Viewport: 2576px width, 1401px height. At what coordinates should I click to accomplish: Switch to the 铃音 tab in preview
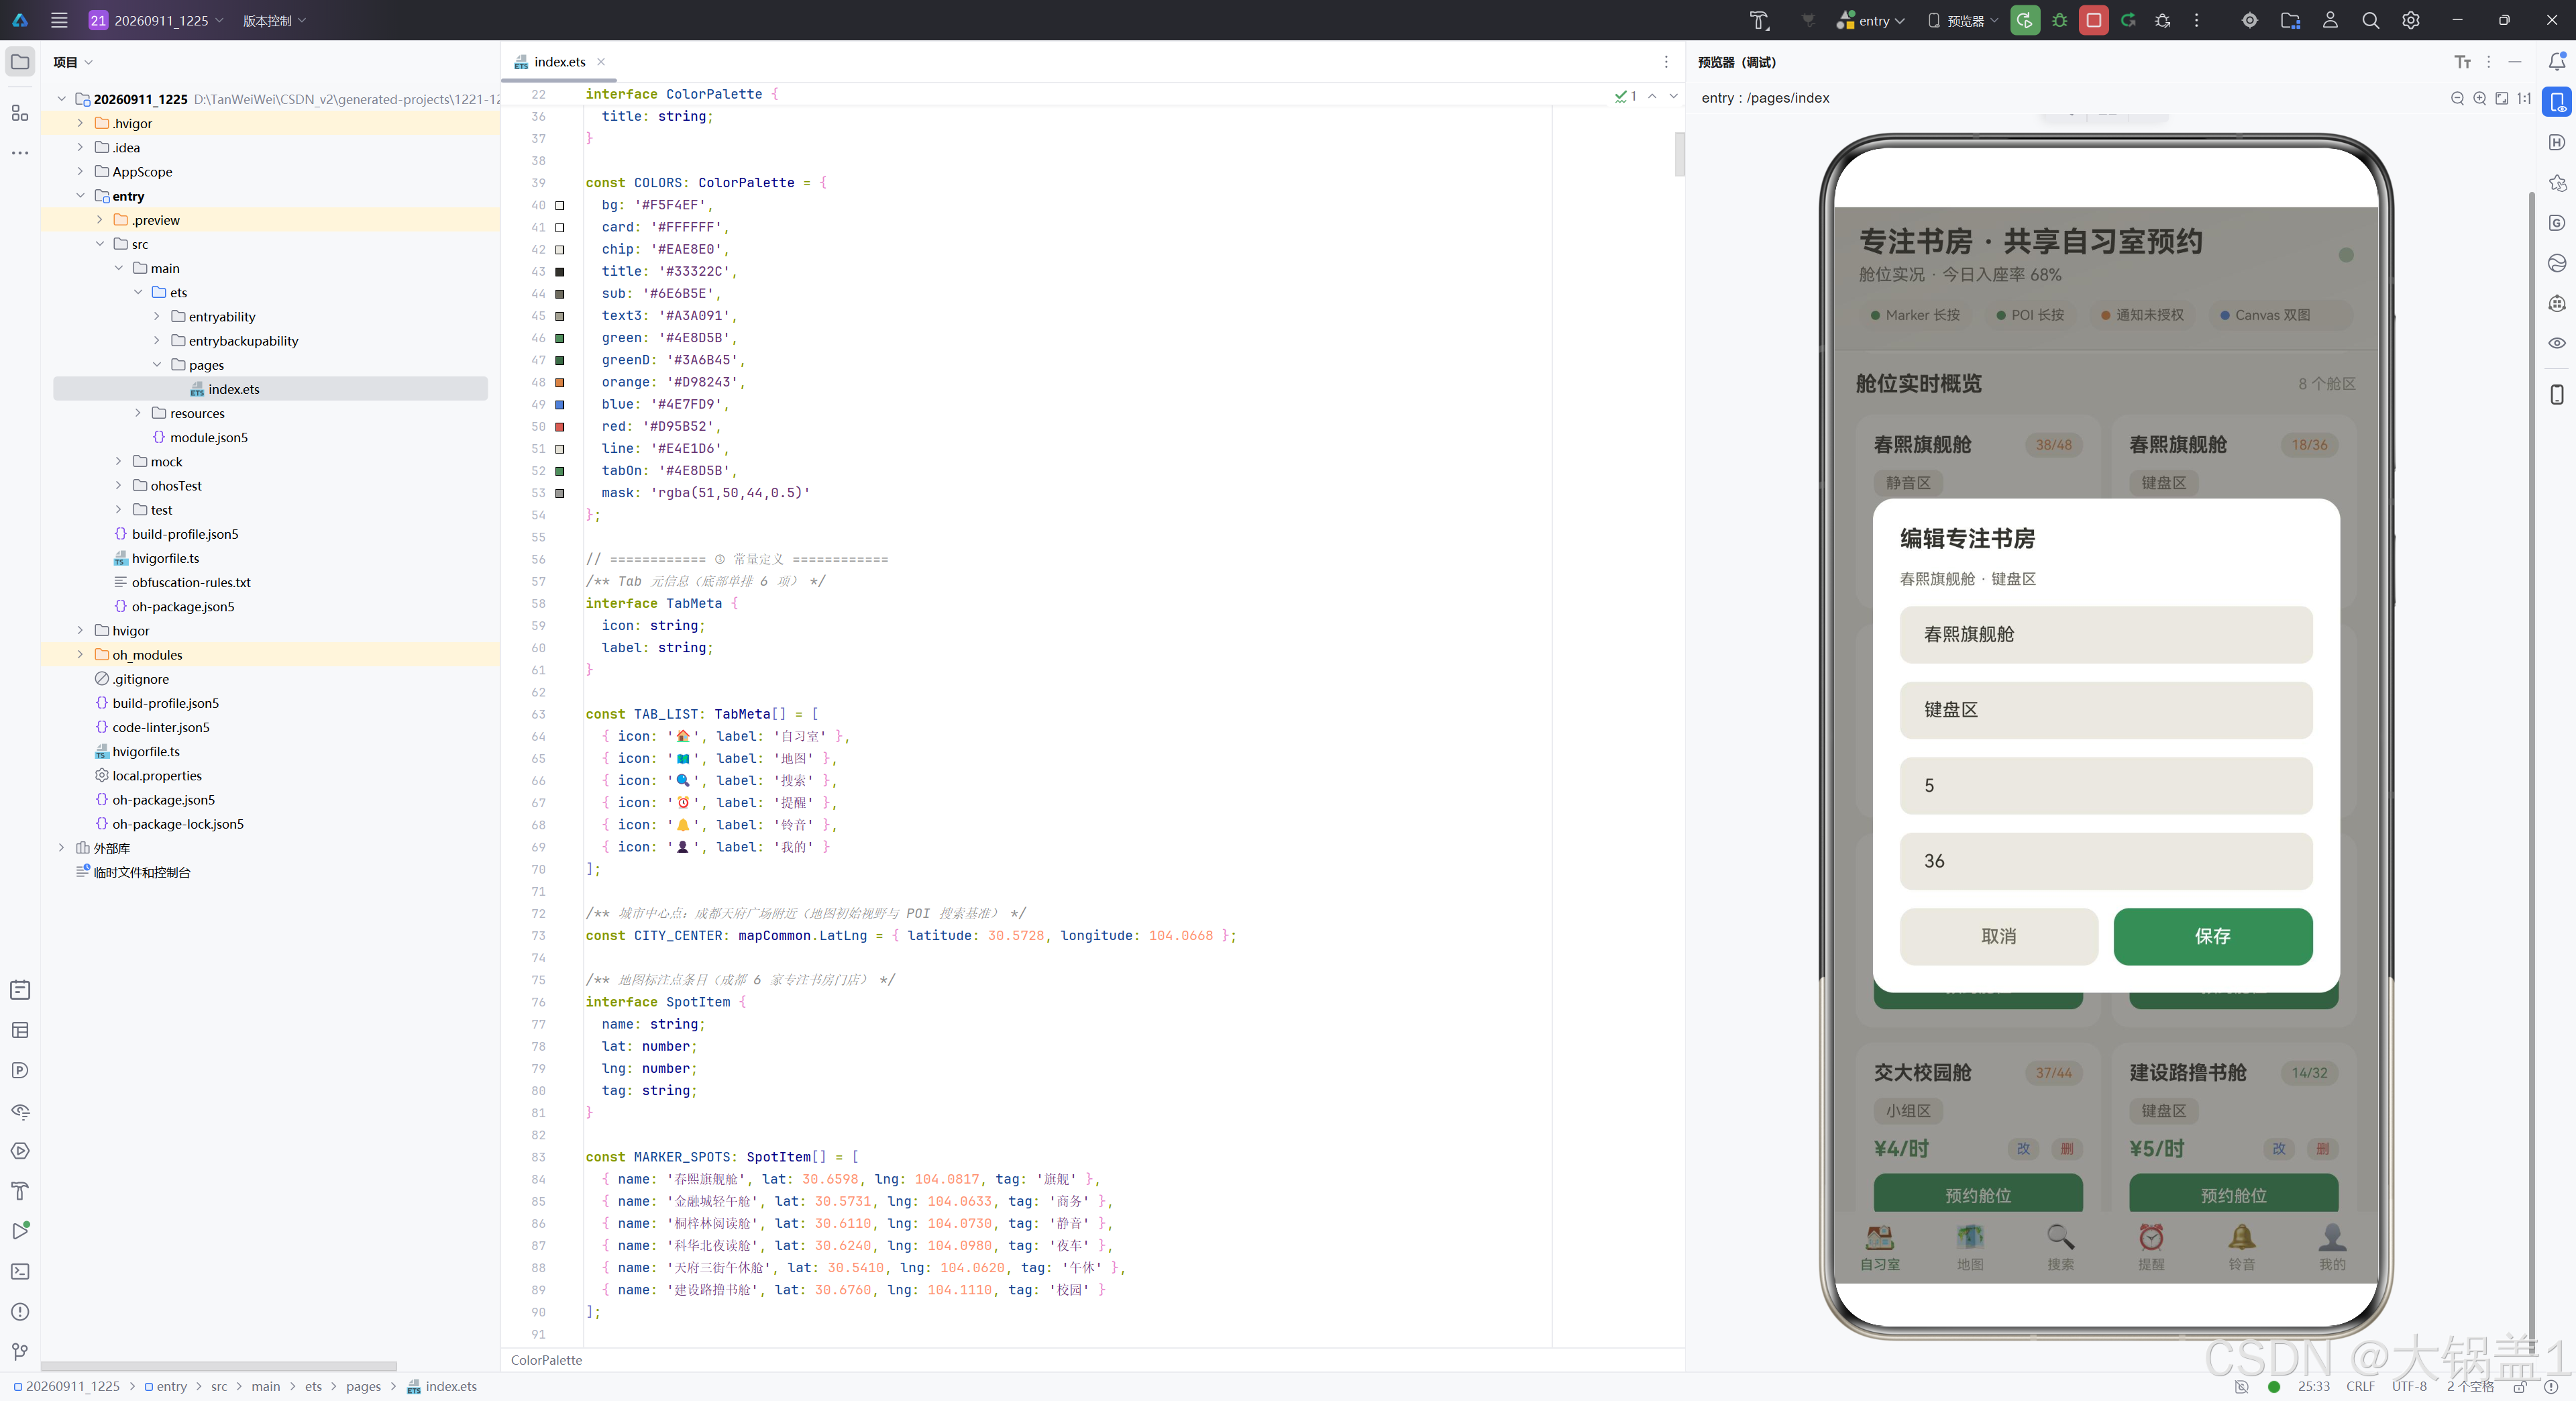coord(2242,1247)
